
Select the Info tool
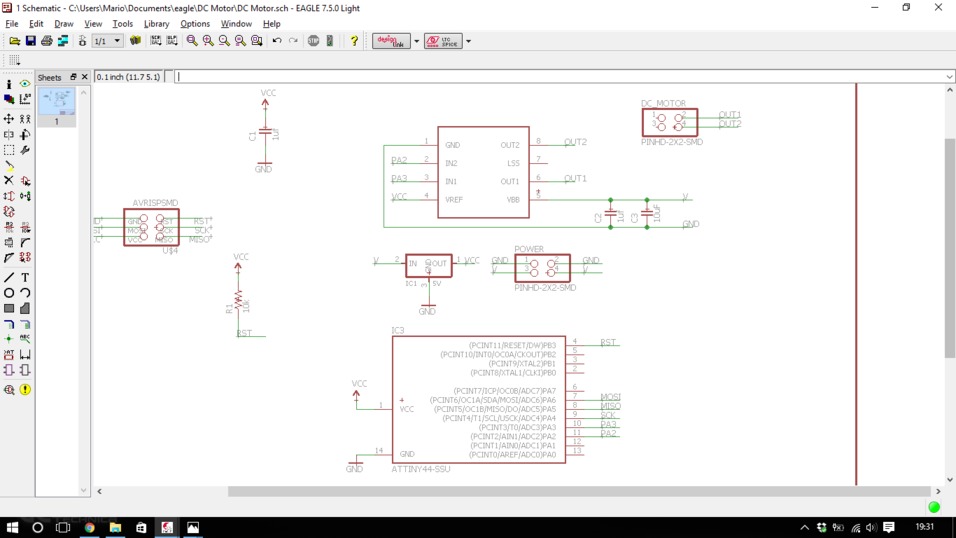[x=9, y=84]
